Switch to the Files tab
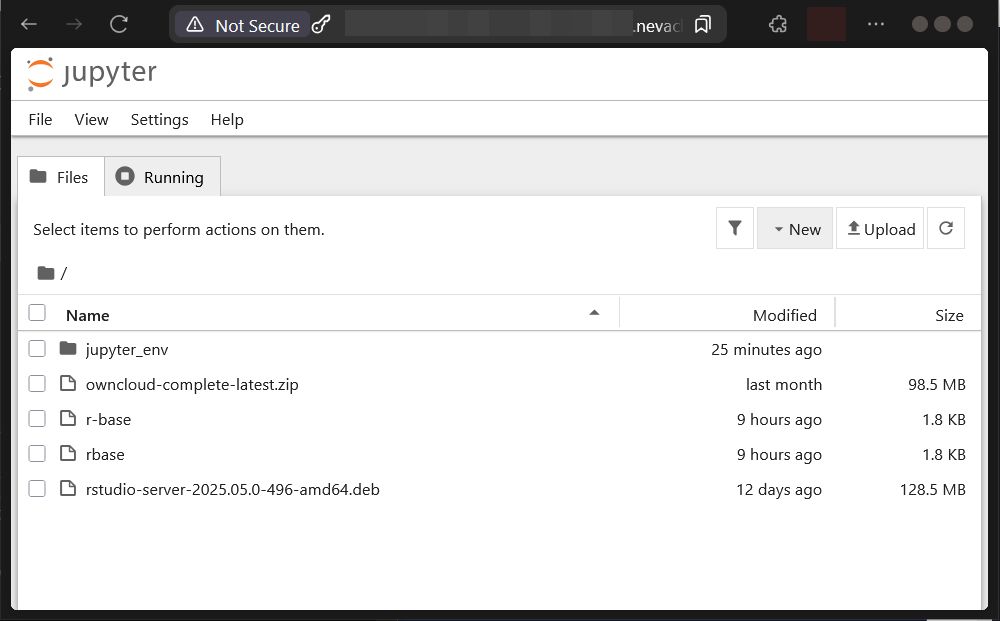 click(61, 177)
